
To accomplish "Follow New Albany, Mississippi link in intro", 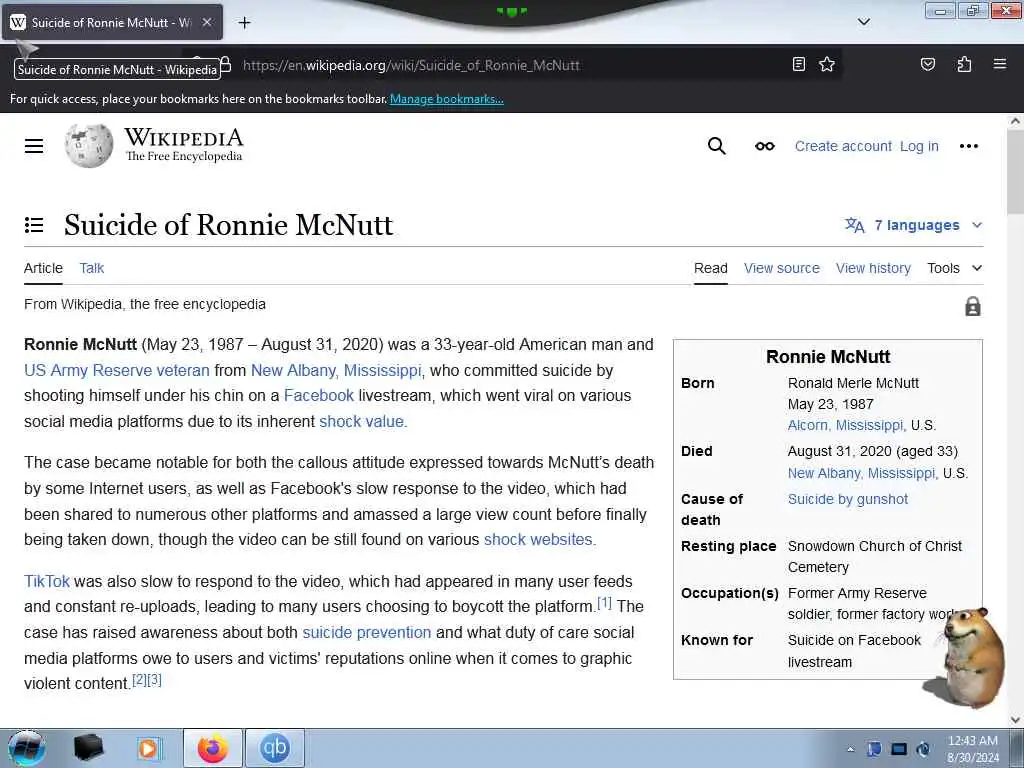I will 336,370.
